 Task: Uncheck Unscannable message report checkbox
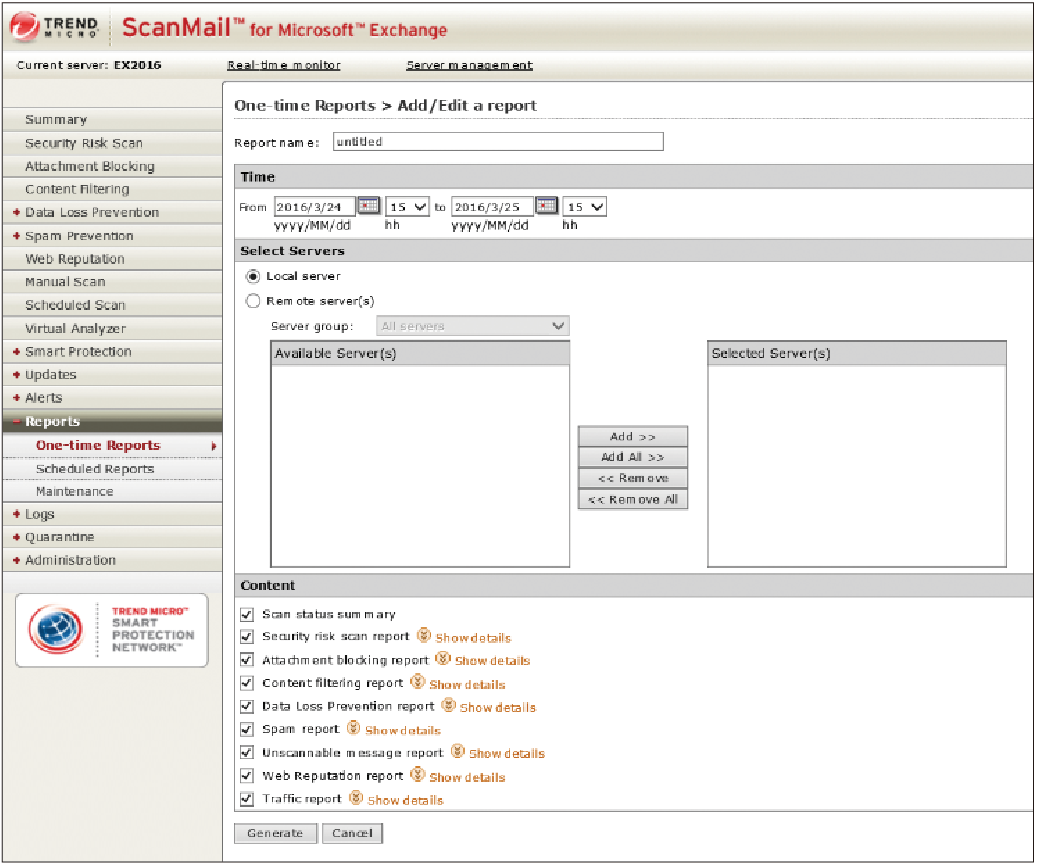point(247,753)
